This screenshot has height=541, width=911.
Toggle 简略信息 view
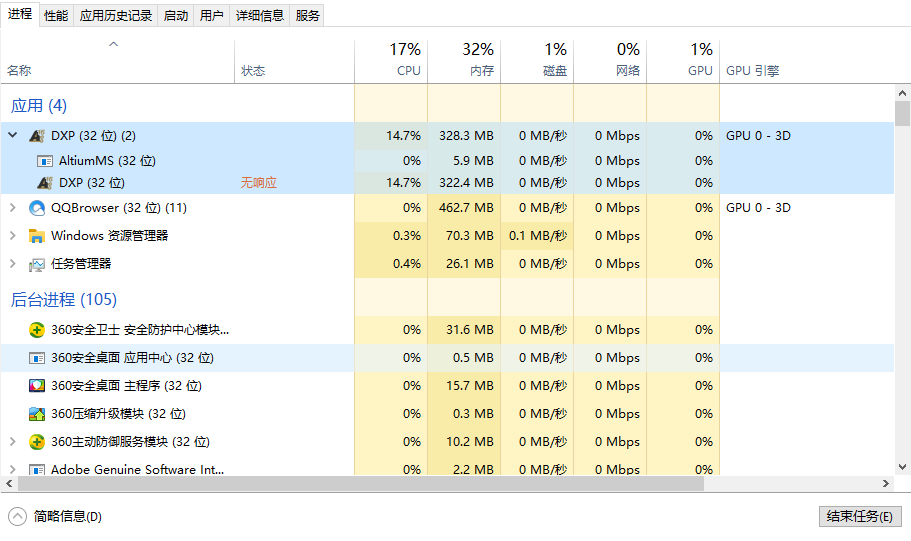click(x=55, y=516)
